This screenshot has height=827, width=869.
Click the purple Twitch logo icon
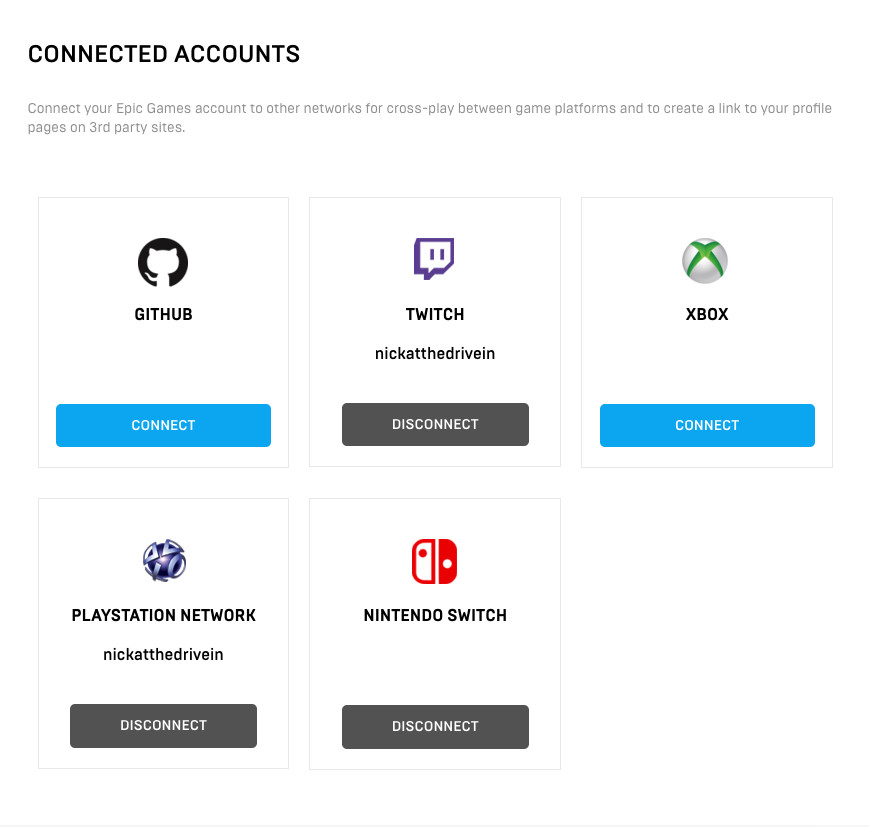(x=434, y=259)
